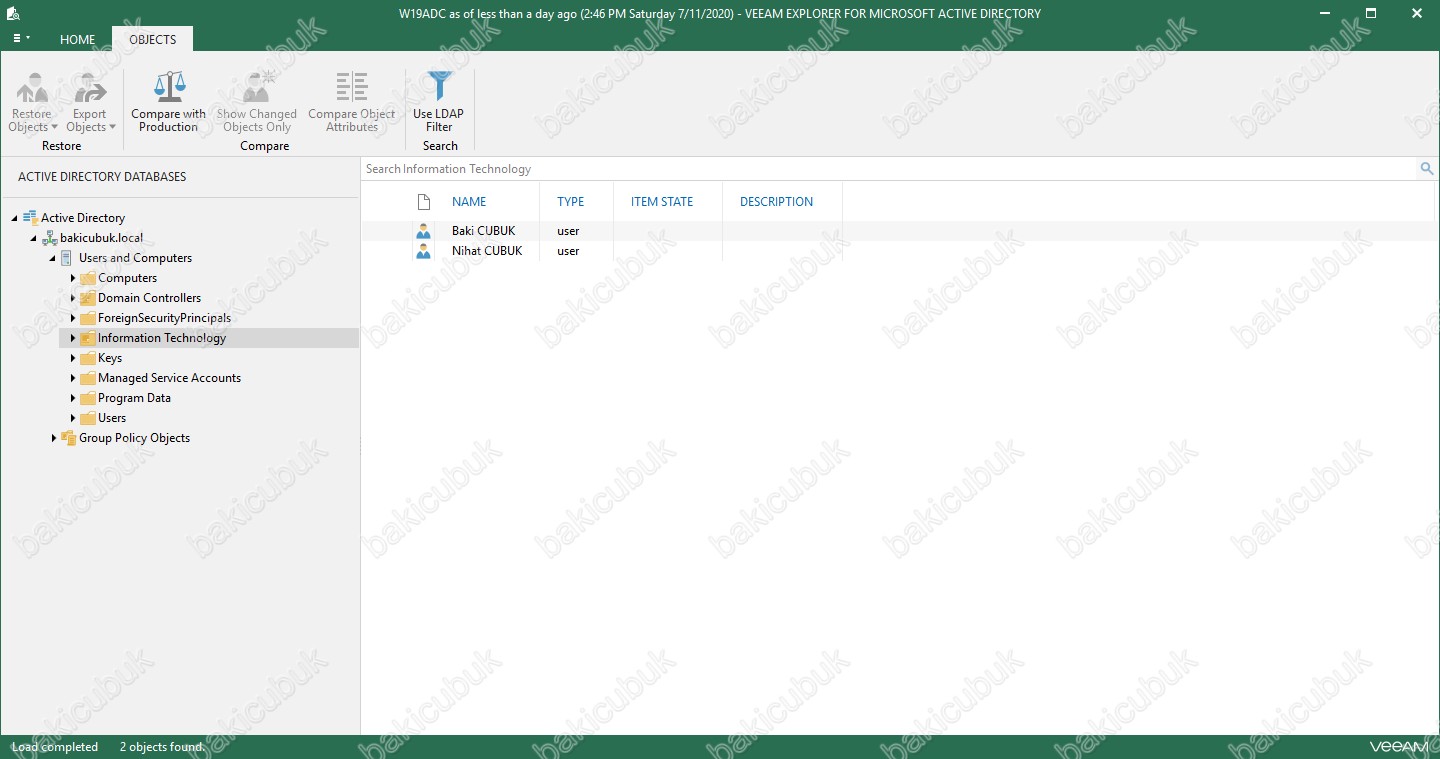This screenshot has width=1440, height=759.
Task: Expand the Domain Controllers tree node
Action: coord(73,298)
